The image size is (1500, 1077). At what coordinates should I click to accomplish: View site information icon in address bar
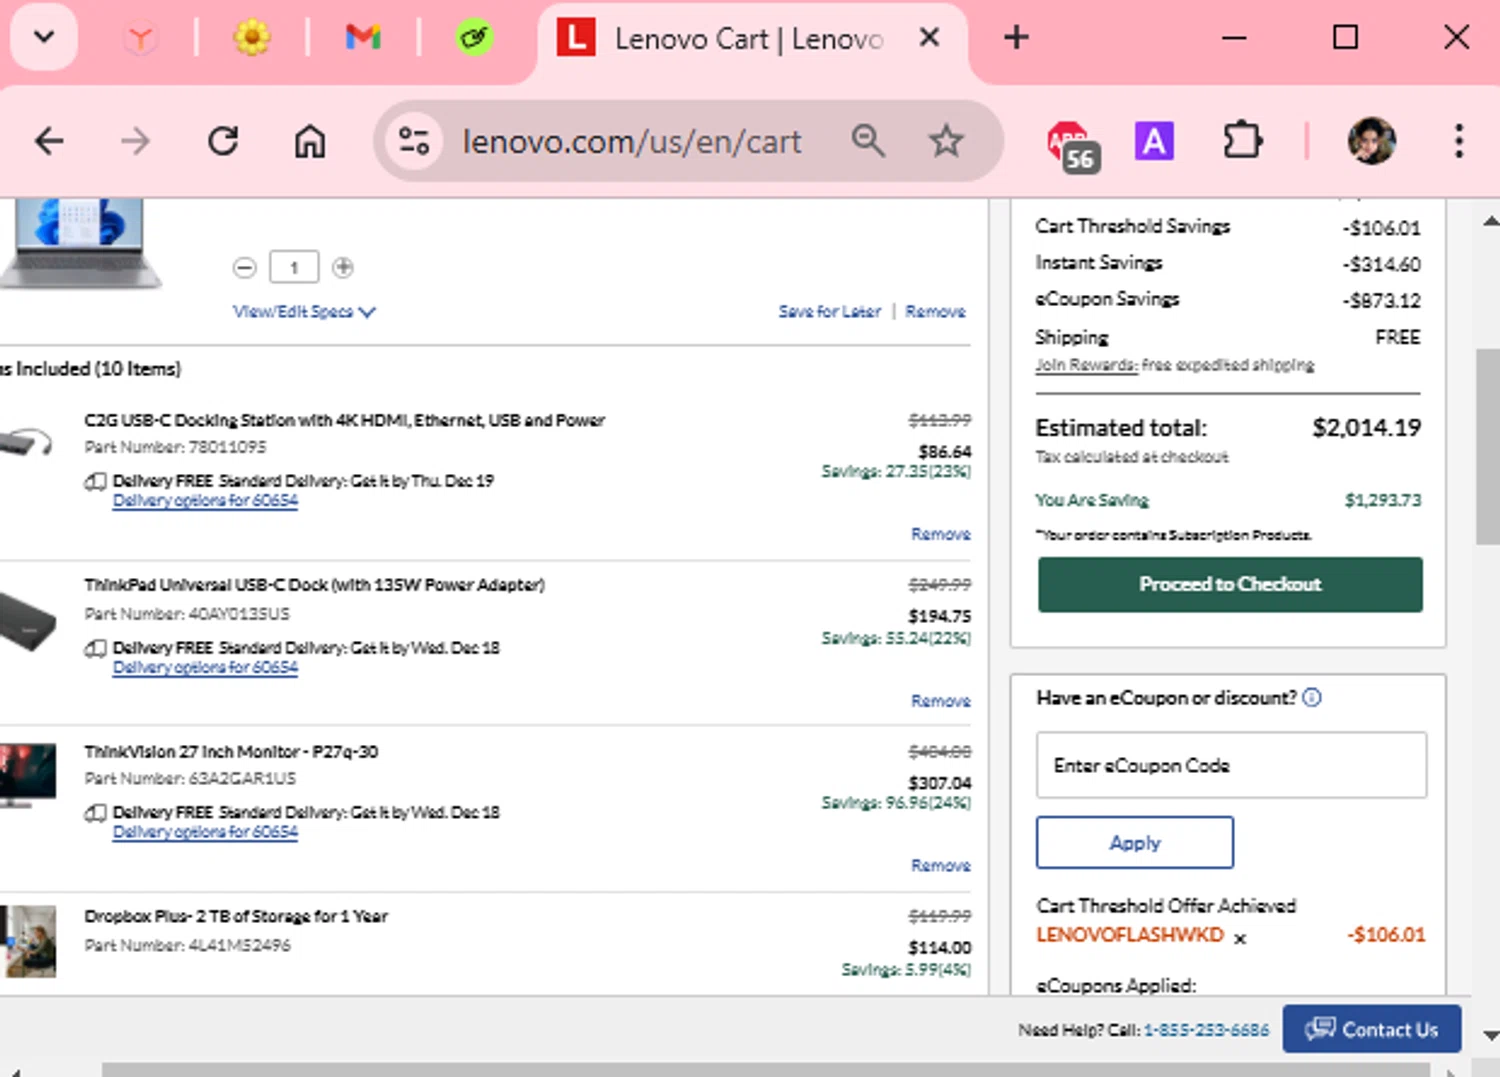point(414,141)
